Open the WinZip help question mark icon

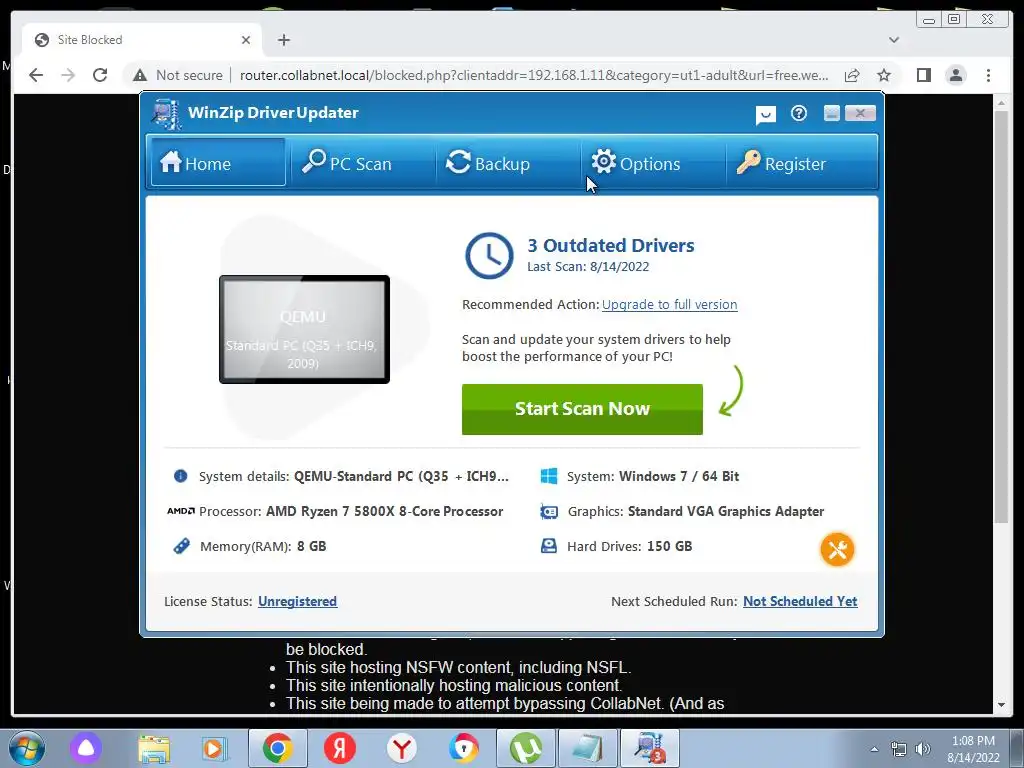point(799,114)
